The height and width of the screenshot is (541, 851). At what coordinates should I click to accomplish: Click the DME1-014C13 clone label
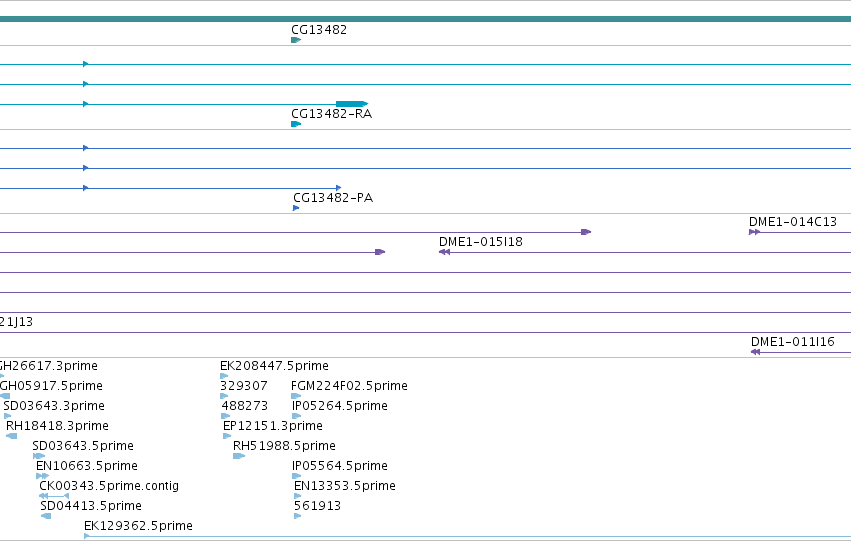pos(793,222)
